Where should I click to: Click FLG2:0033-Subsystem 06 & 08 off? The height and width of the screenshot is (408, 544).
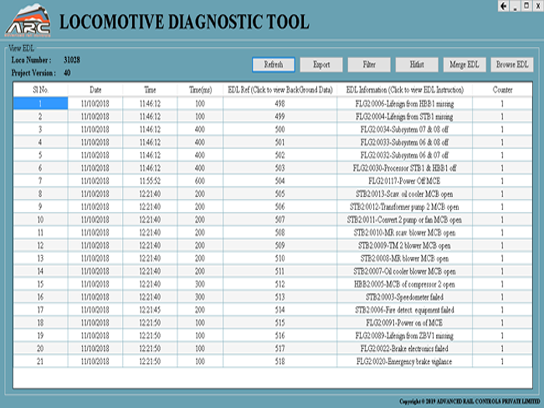[405, 142]
